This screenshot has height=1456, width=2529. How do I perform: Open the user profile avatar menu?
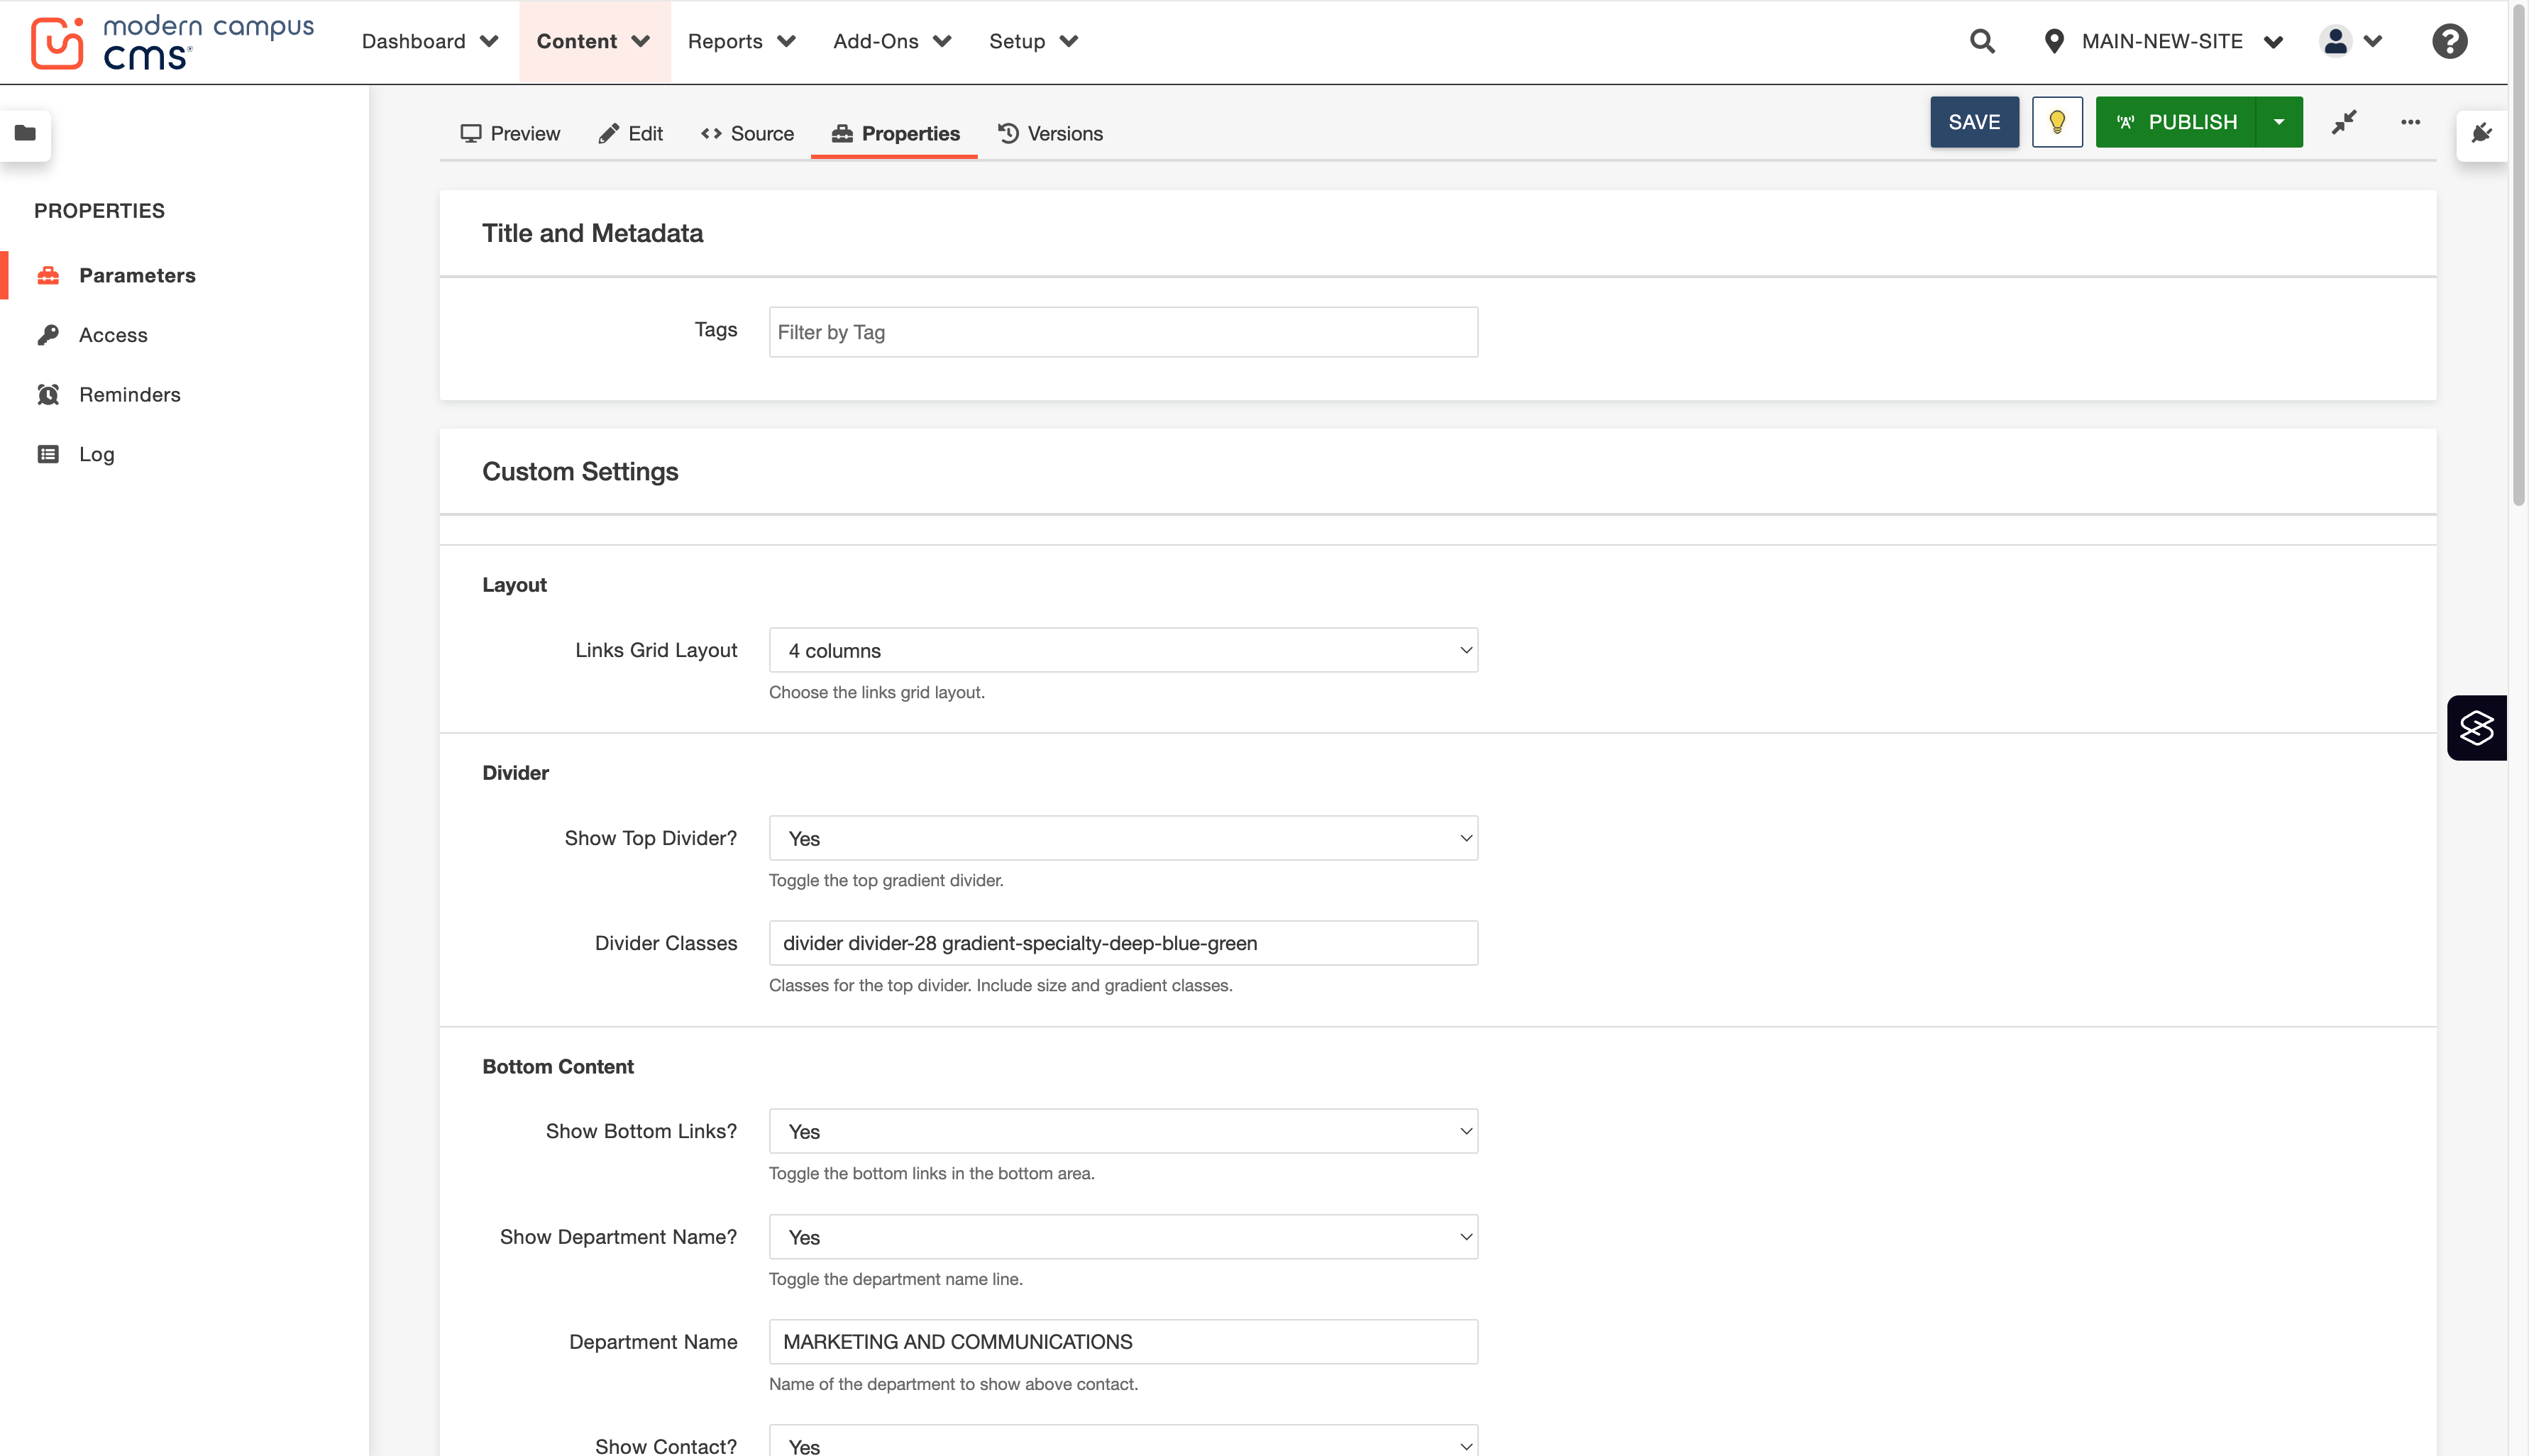(2351, 41)
